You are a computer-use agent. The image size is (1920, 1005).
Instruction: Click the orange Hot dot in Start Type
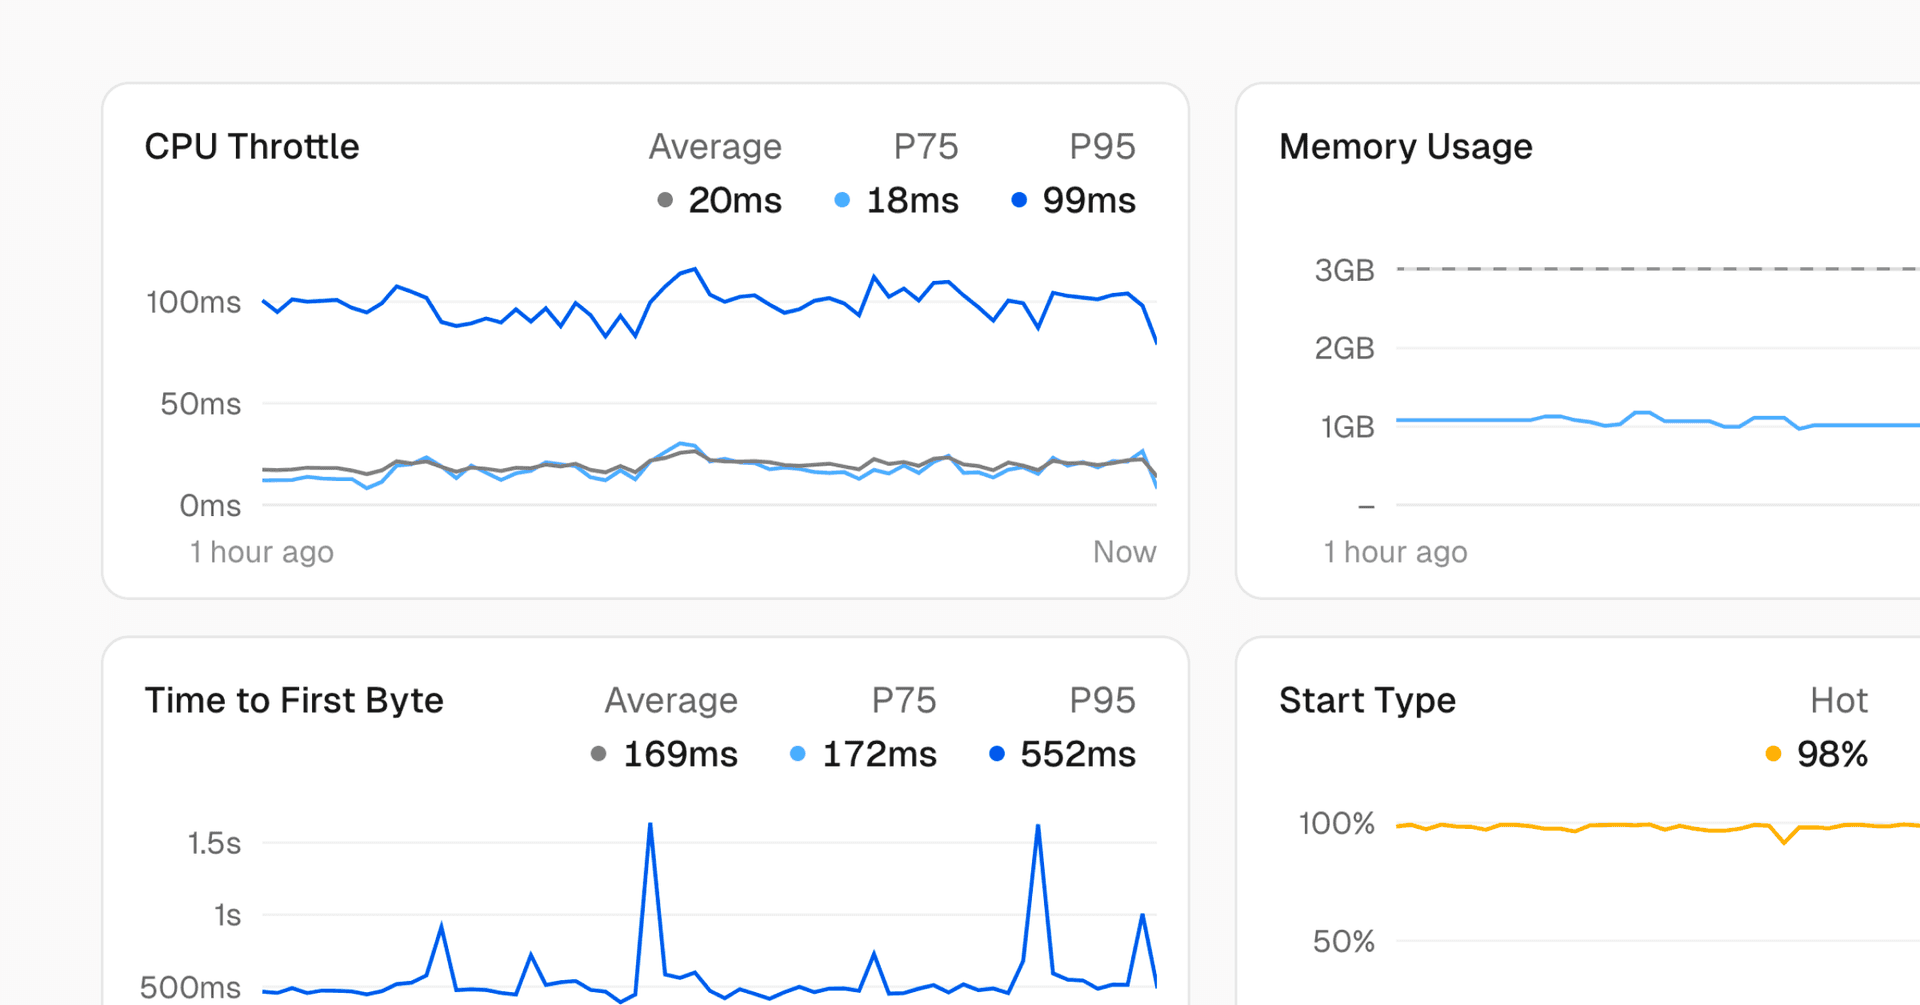click(x=1773, y=754)
